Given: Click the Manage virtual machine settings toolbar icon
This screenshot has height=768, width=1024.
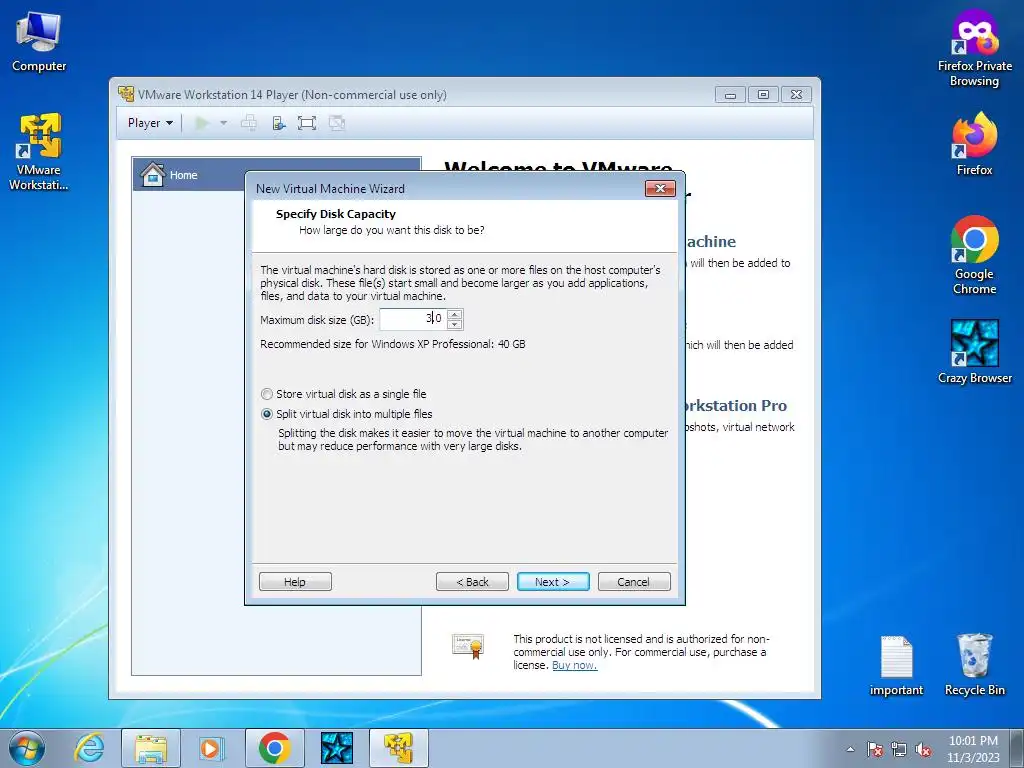Looking at the screenshot, I should click(279, 123).
